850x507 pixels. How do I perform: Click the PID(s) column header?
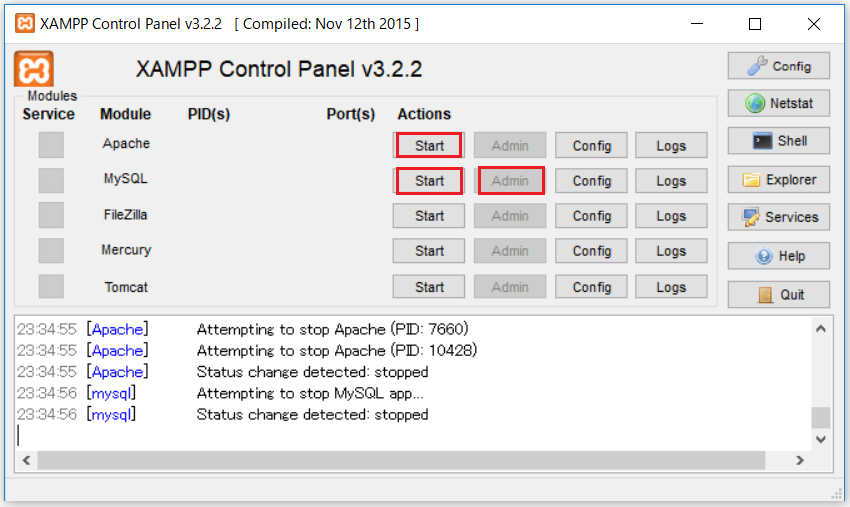point(209,114)
